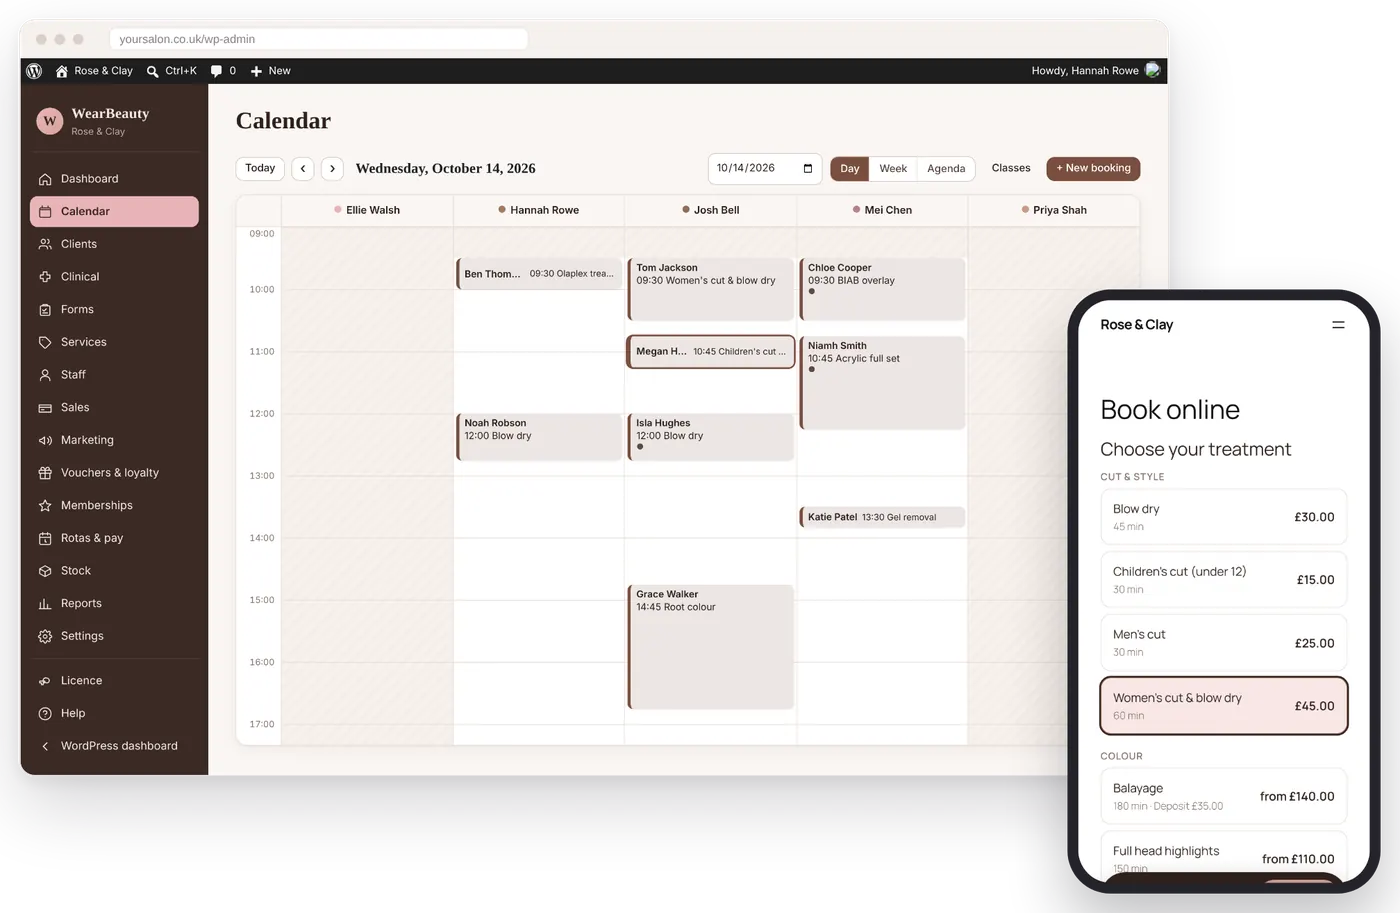Click the Settings gear icon in sidebar
Image resolution: width=1400 pixels, height=913 pixels.
pyautogui.click(x=45, y=636)
